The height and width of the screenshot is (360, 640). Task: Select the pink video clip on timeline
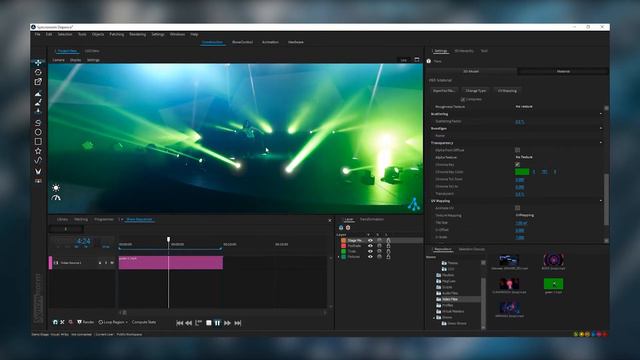171,263
